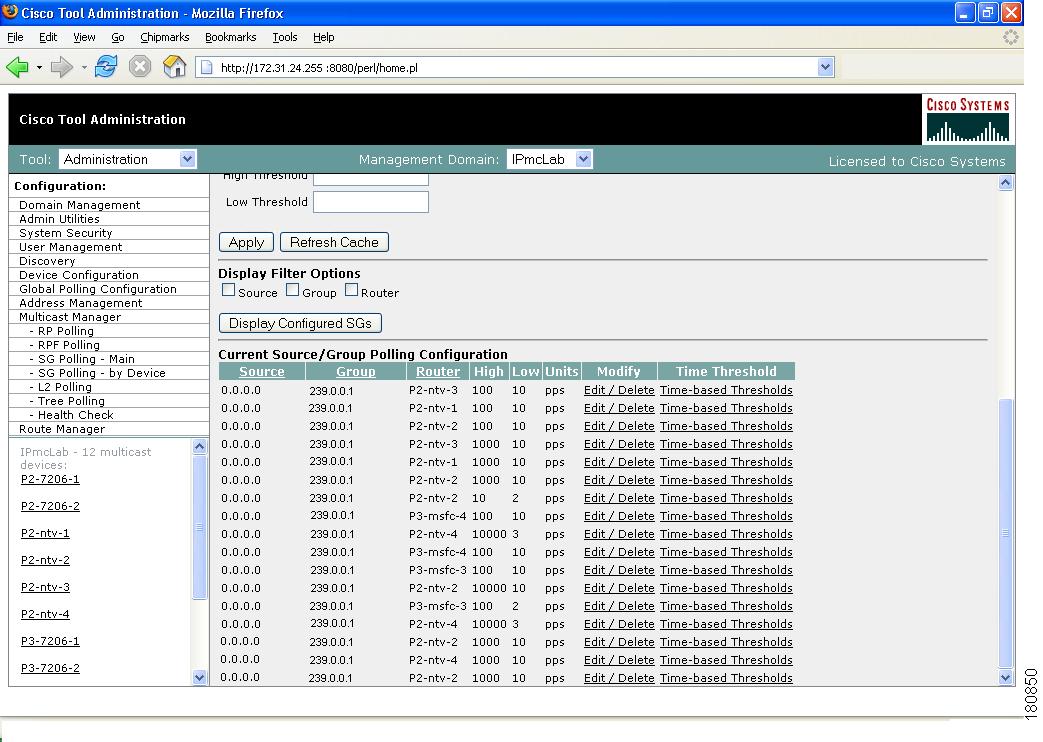Screen dimensions: 1043x742
Task: Select Discovery in the configuration list
Action: click(x=47, y=261)
